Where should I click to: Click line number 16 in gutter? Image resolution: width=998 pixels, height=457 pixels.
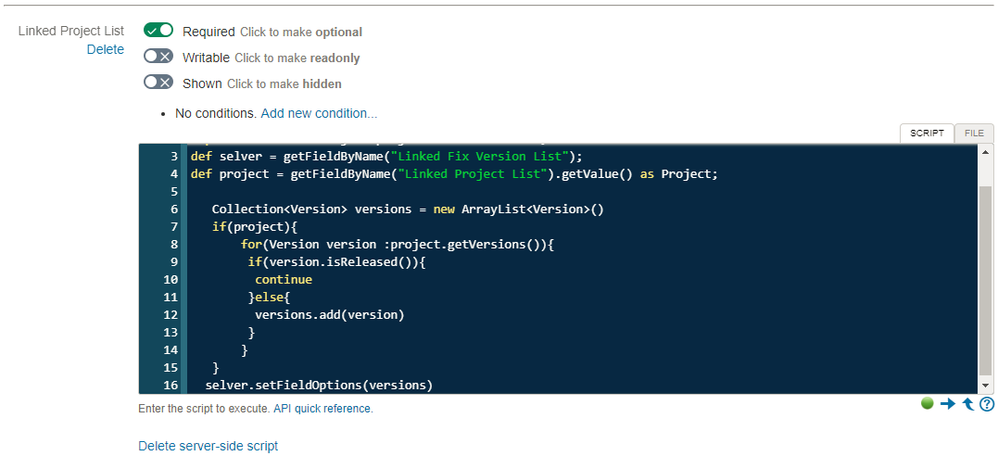click(171, 385)
